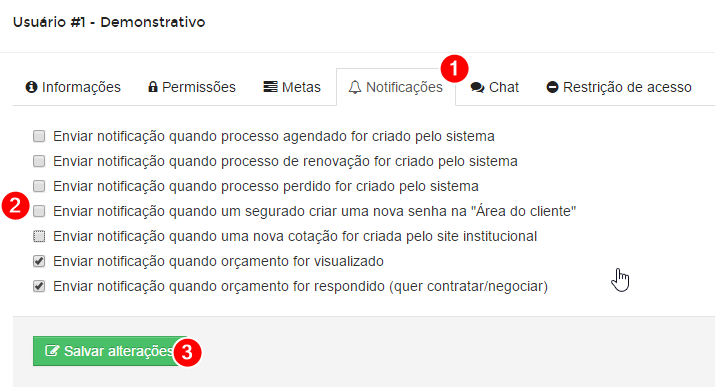Click the list icon beside Metas
The width and height of the screenshot is (715, 387).
(x=270, y=87)
